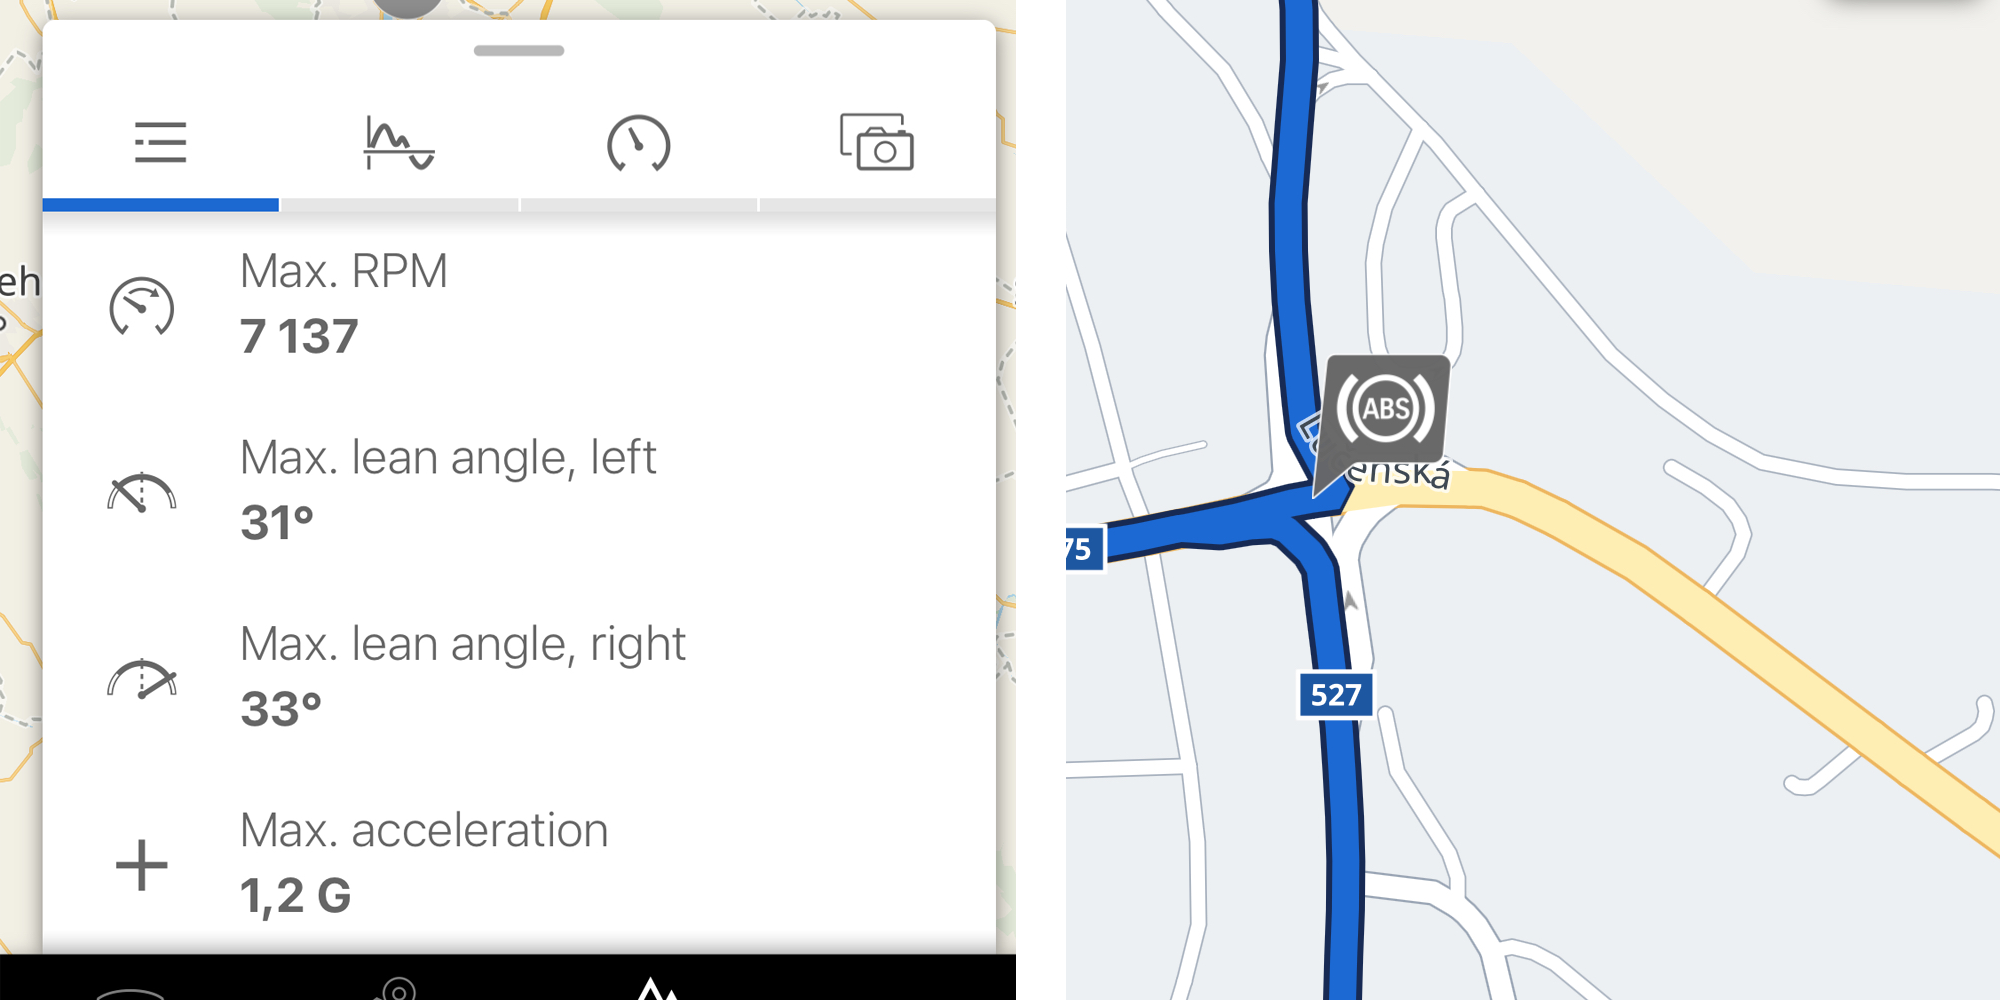
Task: Select the left lean angle icon
Action: pyautogui.click(x=141, y=492)
